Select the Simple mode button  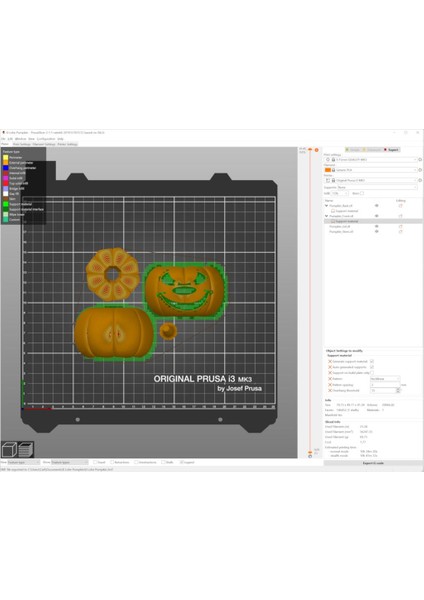click(353, 150)
